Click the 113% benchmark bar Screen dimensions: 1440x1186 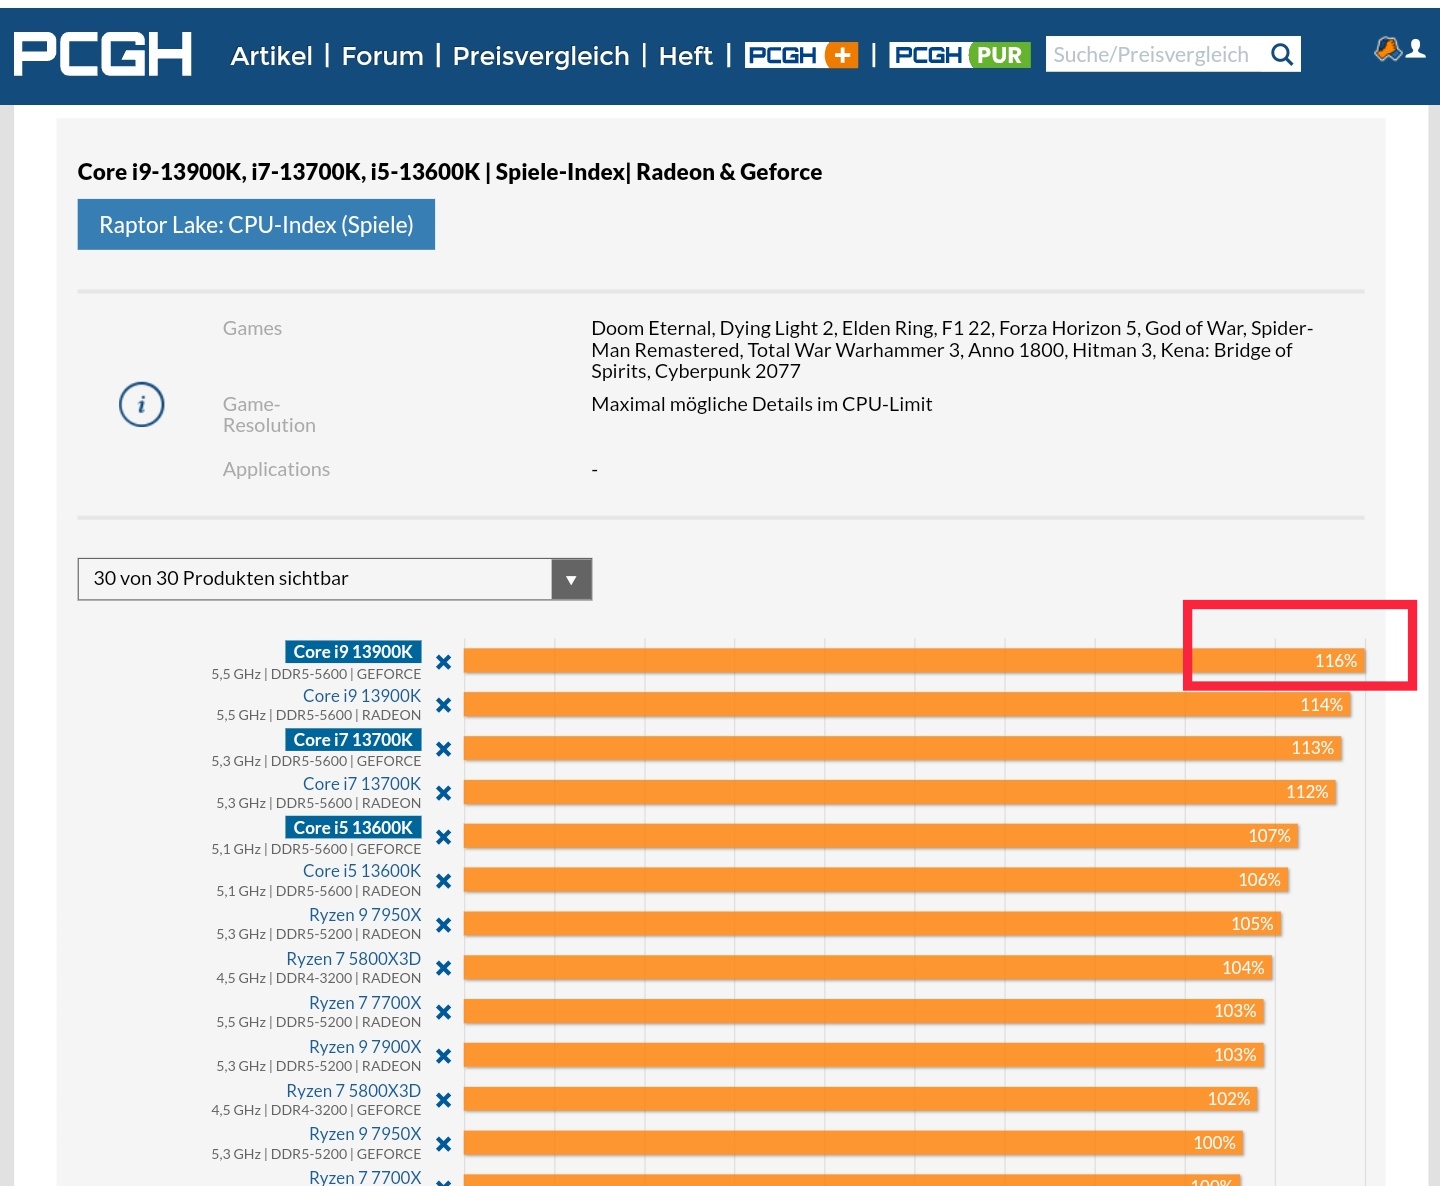(902, 748)
